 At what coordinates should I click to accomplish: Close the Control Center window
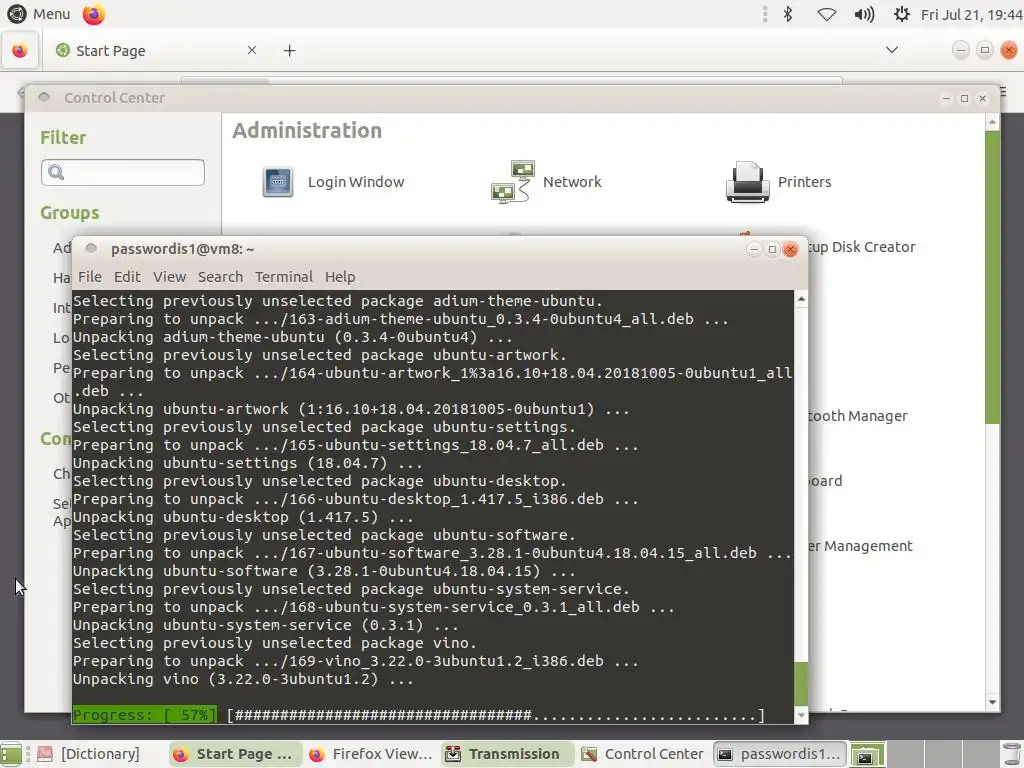[x=982, y=98]
